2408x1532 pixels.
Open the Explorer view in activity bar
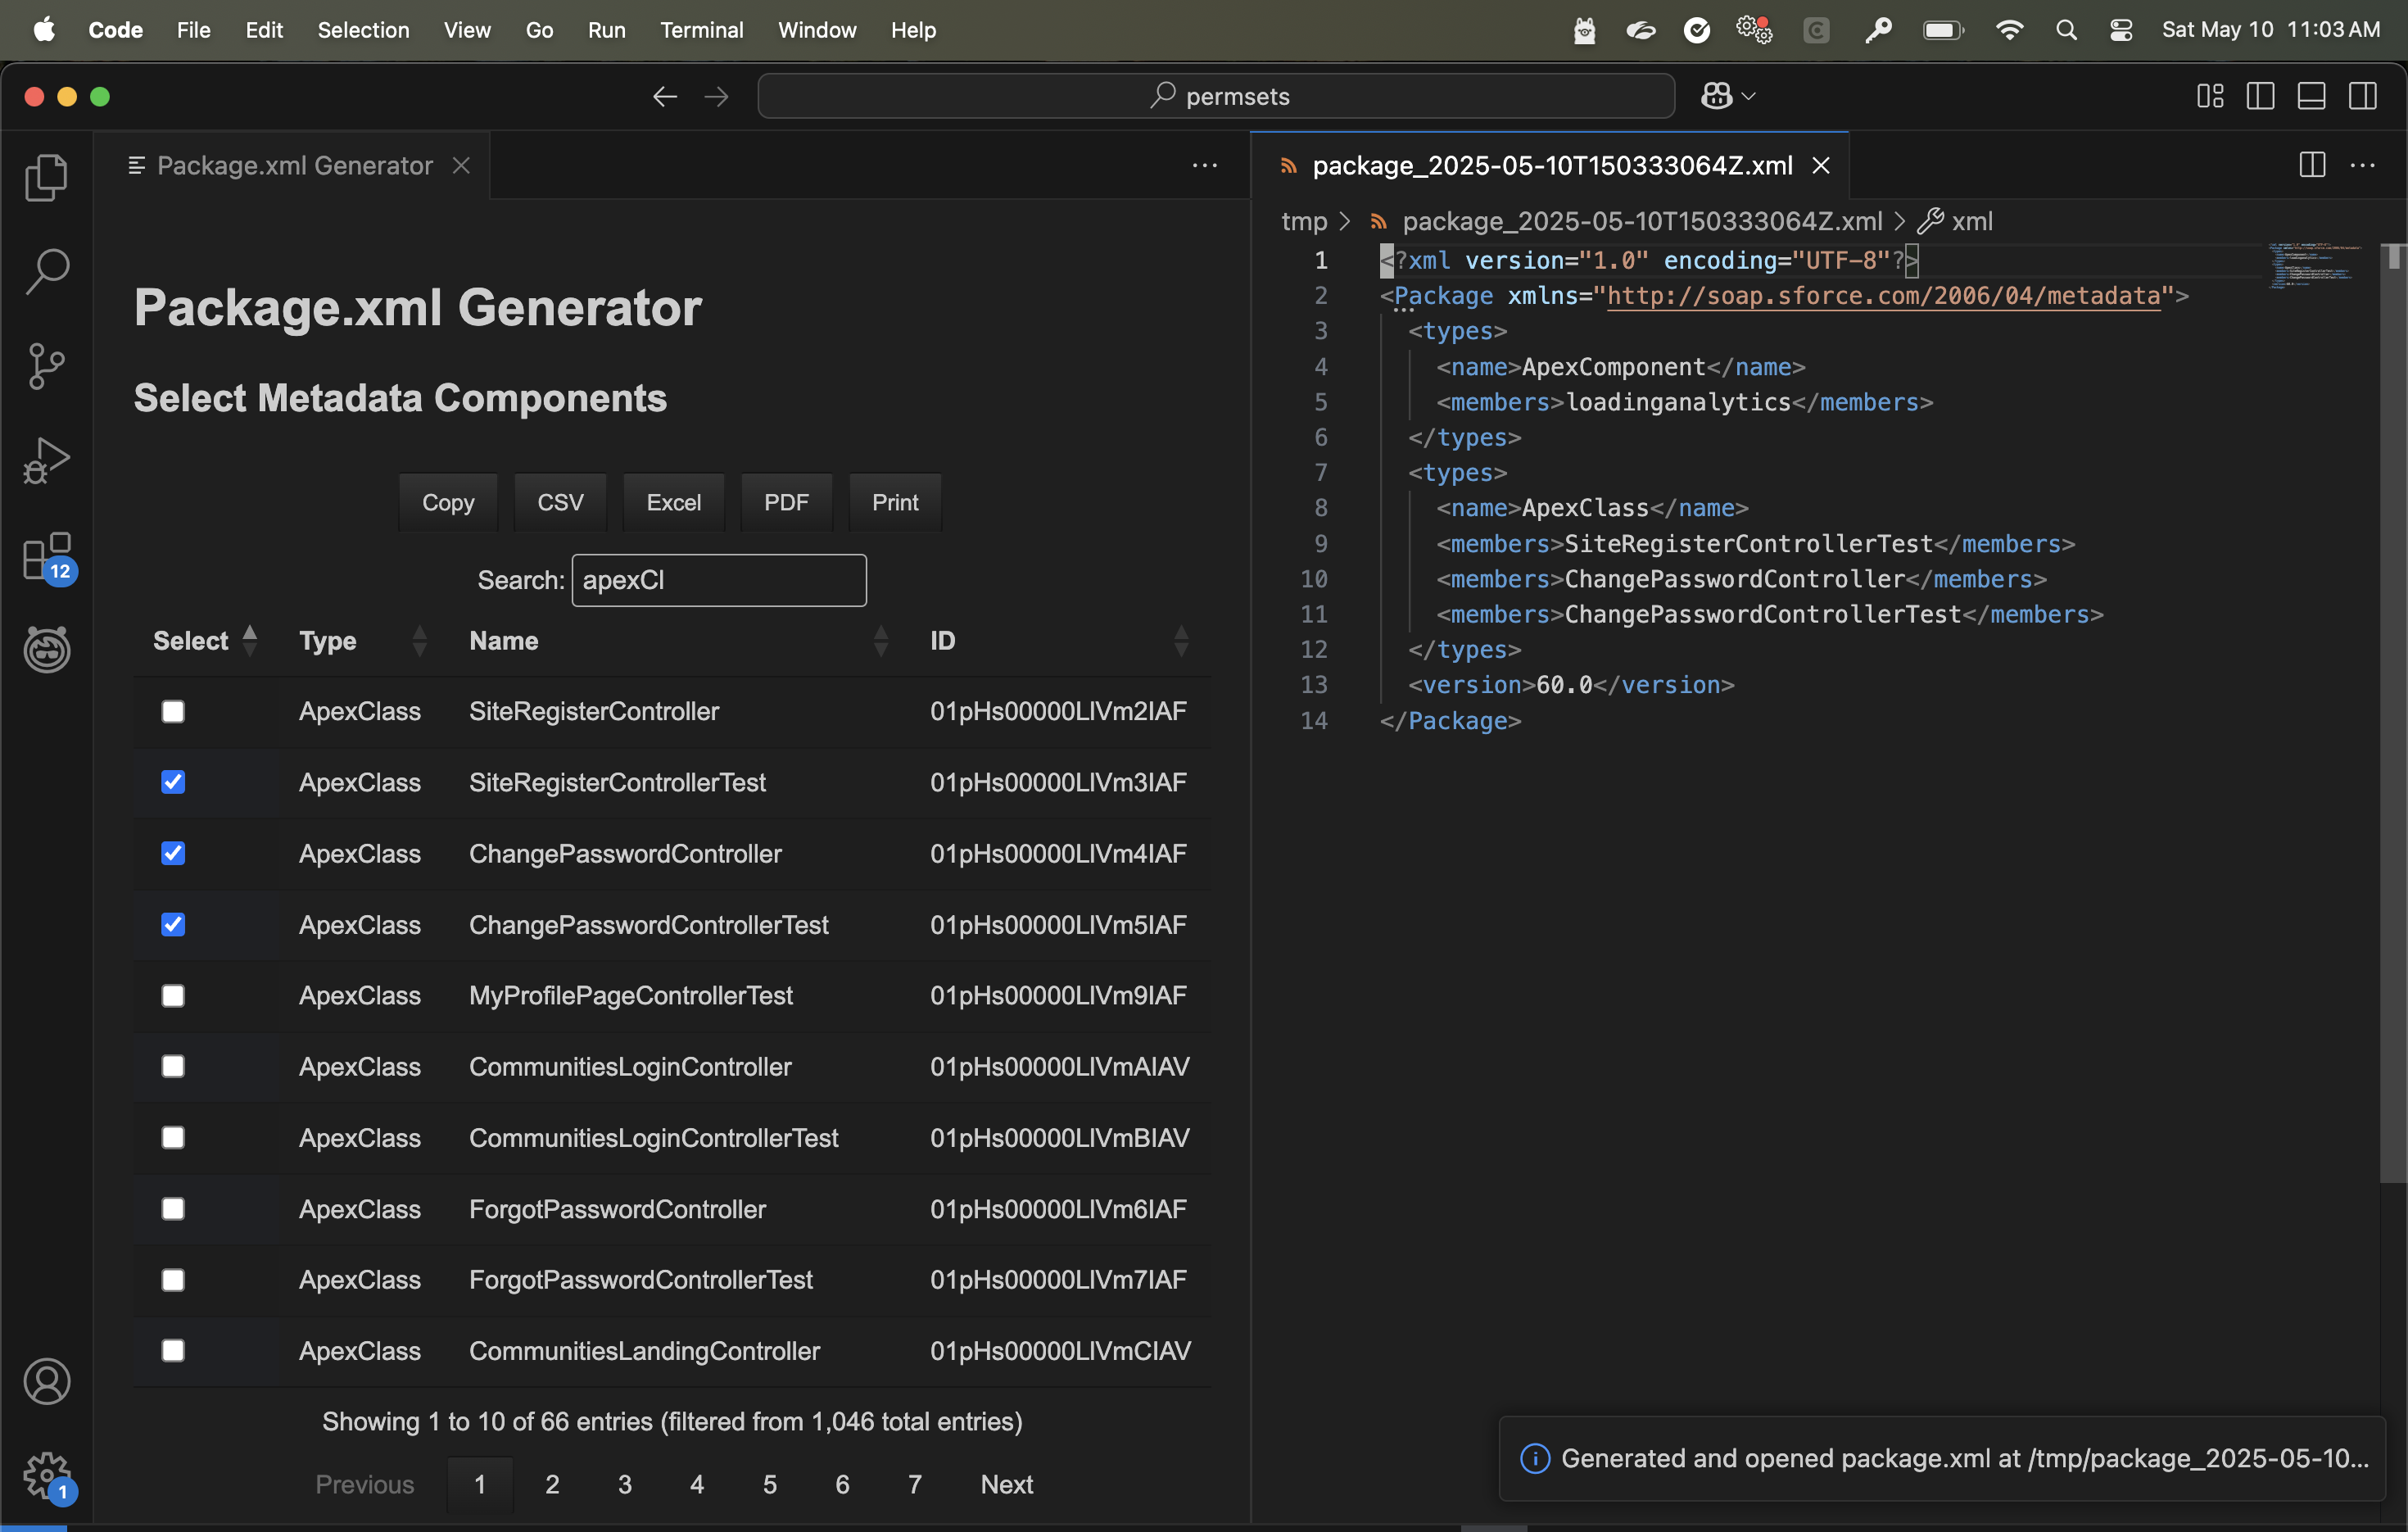coord(46,176)
